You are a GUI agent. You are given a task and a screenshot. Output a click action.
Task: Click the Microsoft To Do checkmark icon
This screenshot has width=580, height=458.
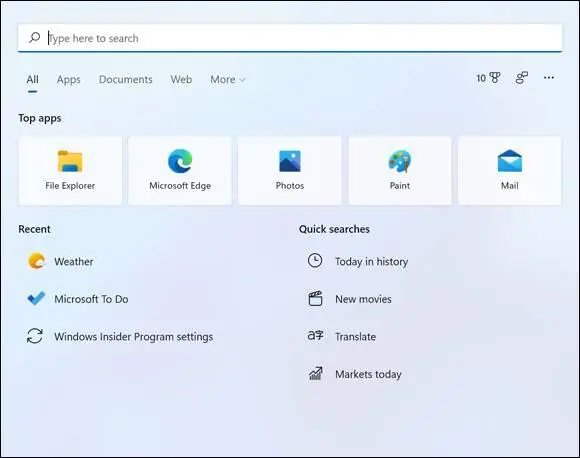36,298
